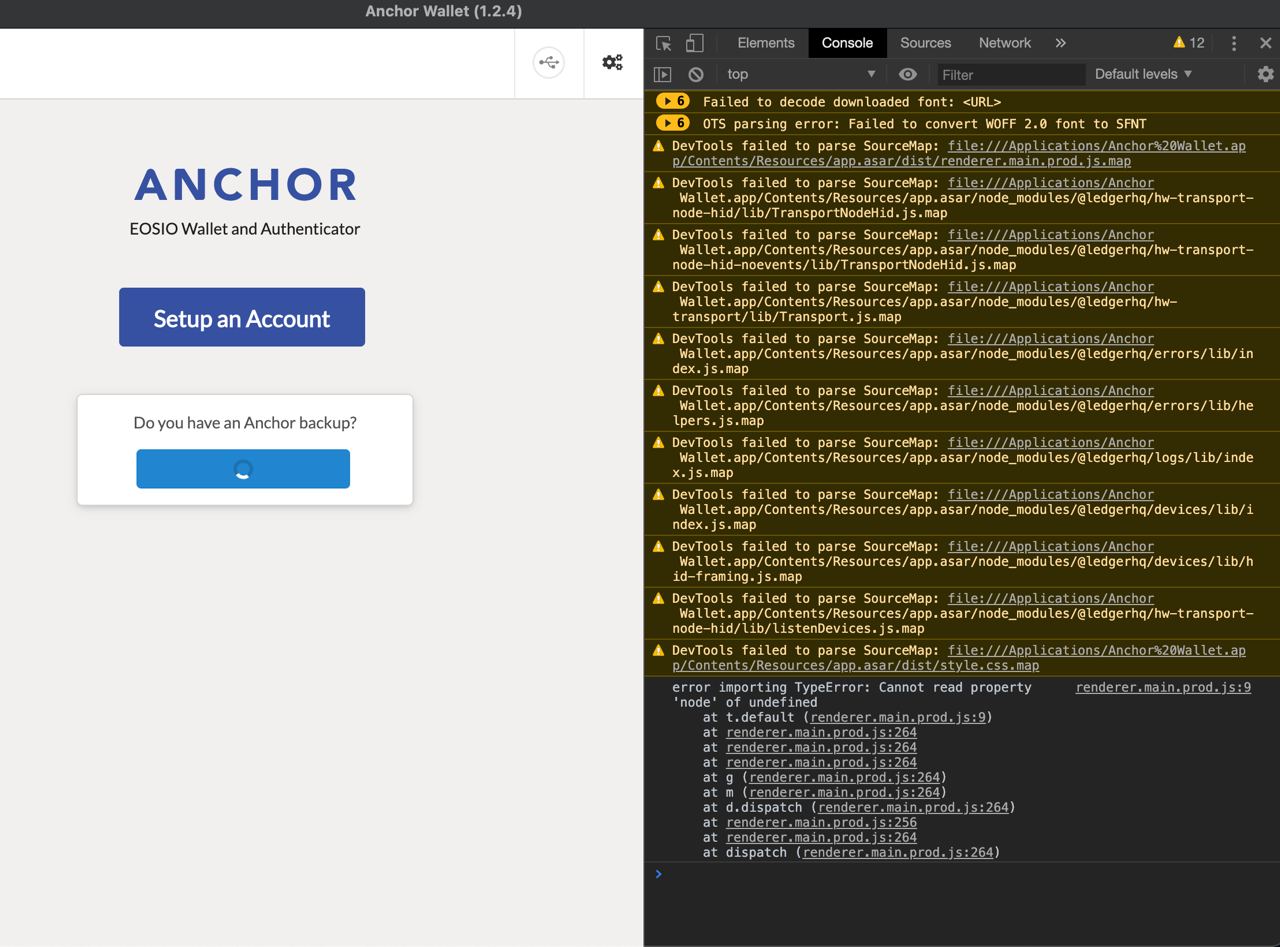This screenshot has height=947, width=1280.
Task: Open the settings gears icon in Anchor
Action: [x=612, y=63]
